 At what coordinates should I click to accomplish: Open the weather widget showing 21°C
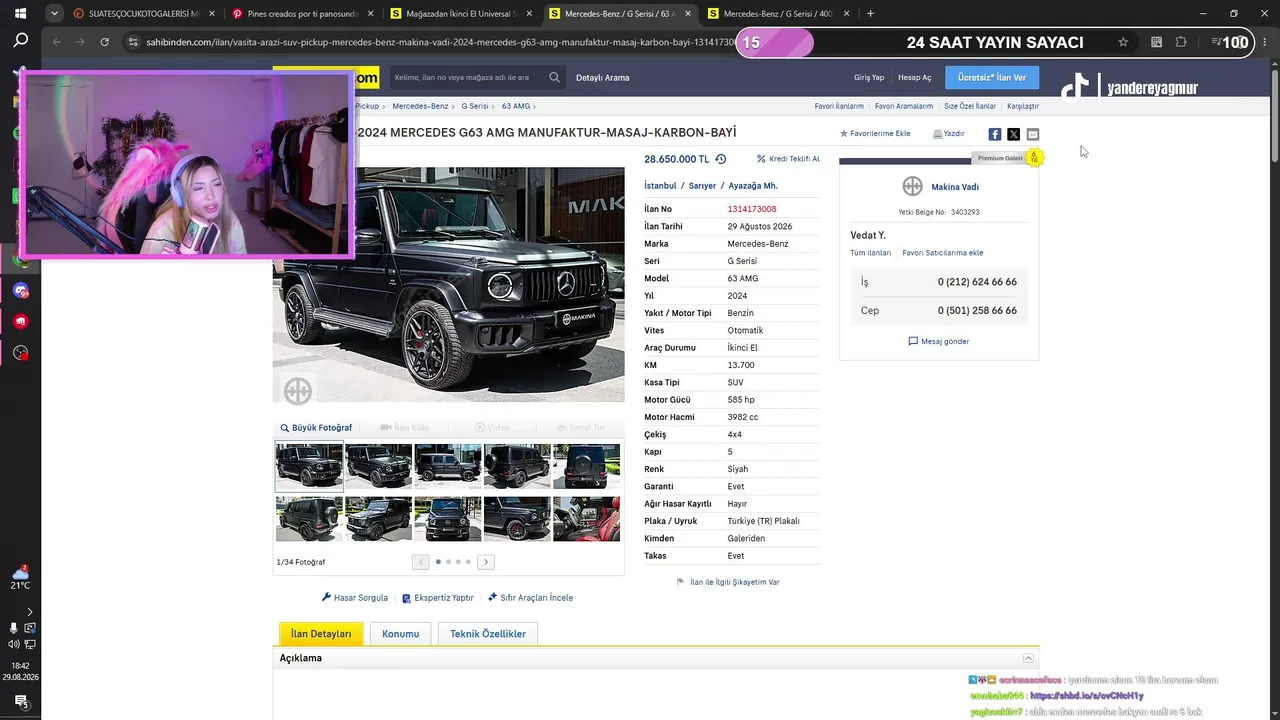click(20, 577)
